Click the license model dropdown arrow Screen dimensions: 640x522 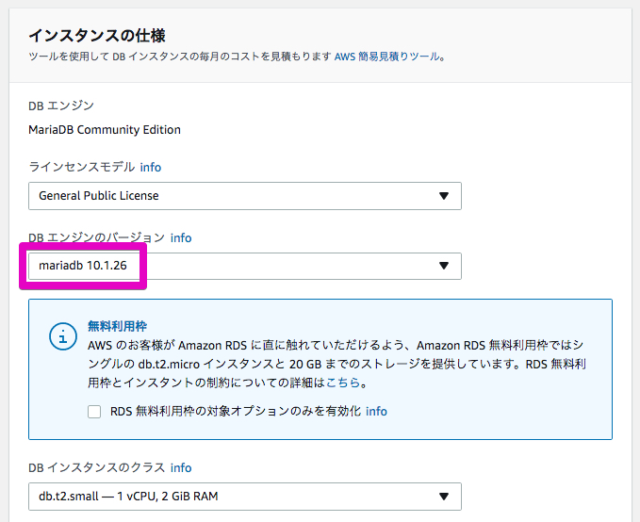(x=444, y=196)
